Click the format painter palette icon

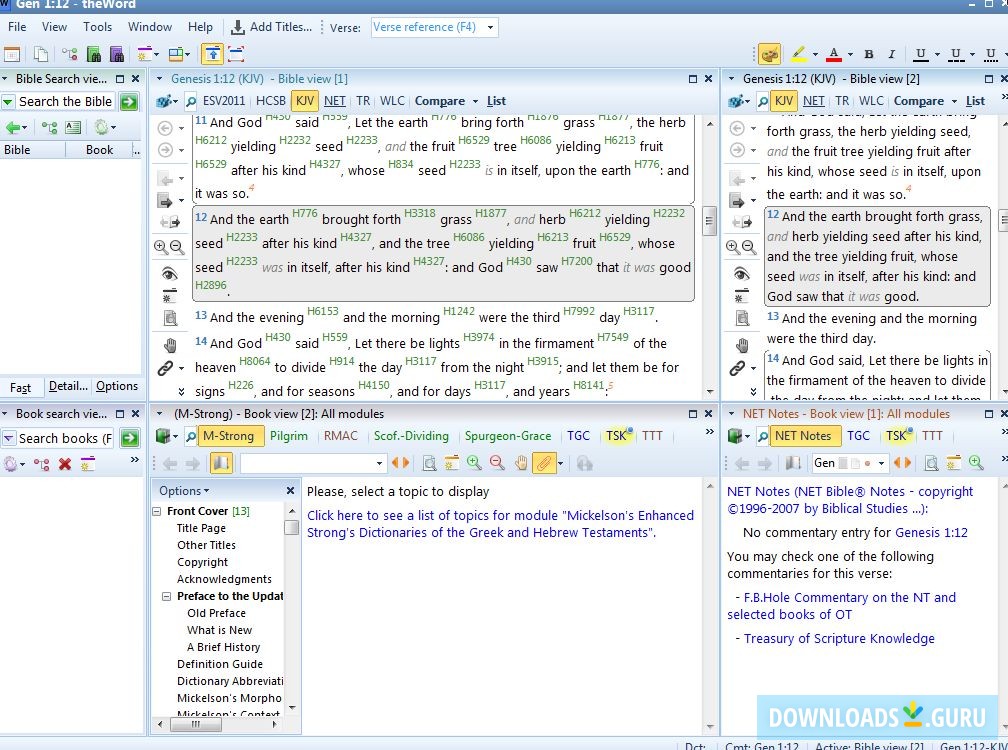pos(770,54)
